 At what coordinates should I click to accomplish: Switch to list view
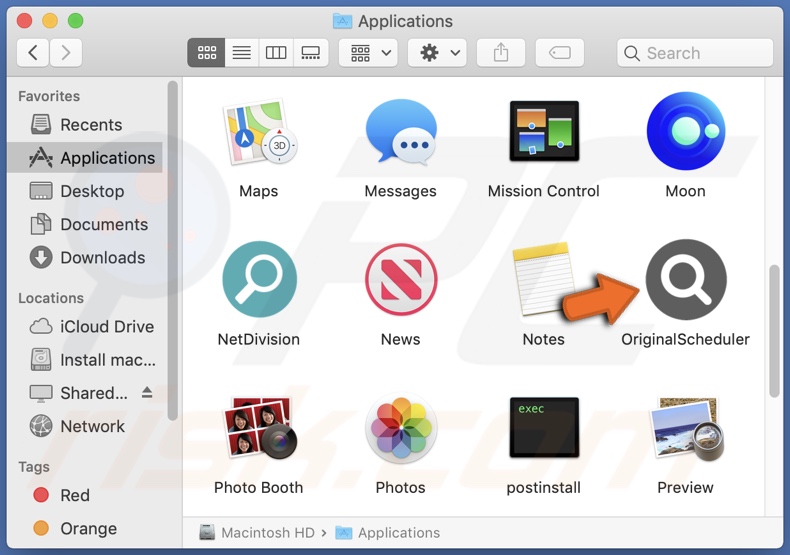pos(241,52)
